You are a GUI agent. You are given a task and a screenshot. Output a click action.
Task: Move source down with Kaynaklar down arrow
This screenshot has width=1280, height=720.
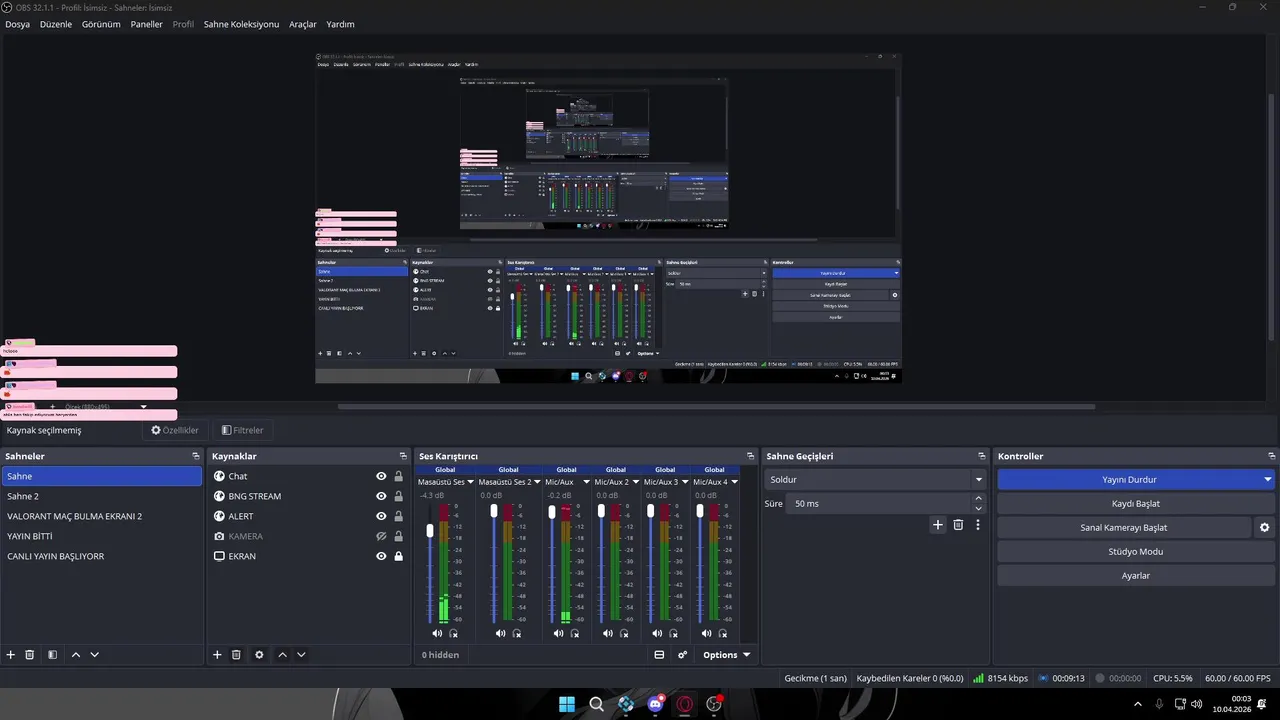click(301, 655)
